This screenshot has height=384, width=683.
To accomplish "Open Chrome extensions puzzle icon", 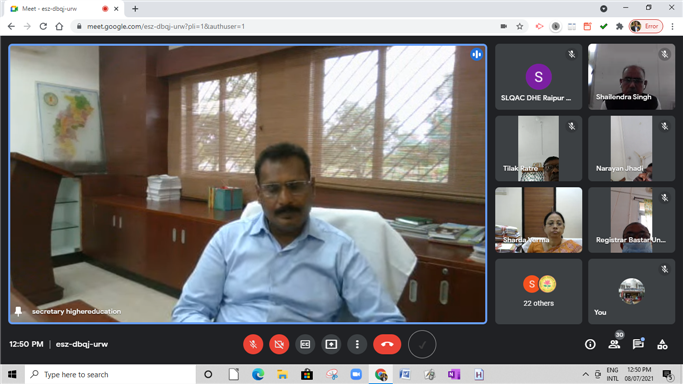I will 619,27.
